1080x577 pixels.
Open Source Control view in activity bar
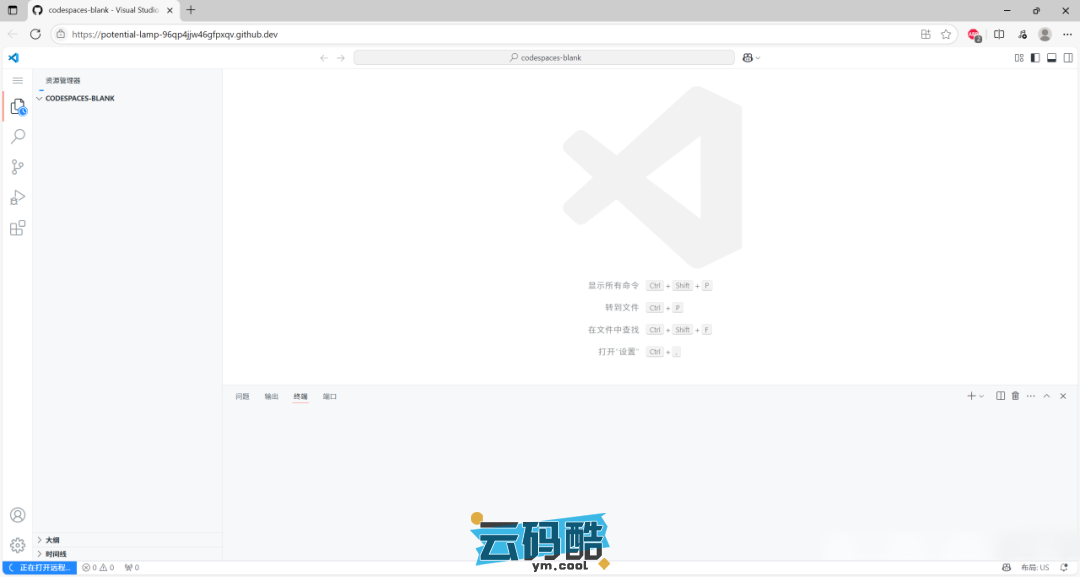click(17, 167)
